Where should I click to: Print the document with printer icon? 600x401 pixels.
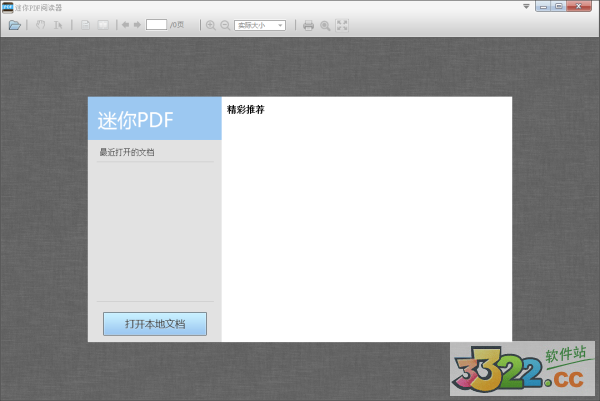pos(308,26)
